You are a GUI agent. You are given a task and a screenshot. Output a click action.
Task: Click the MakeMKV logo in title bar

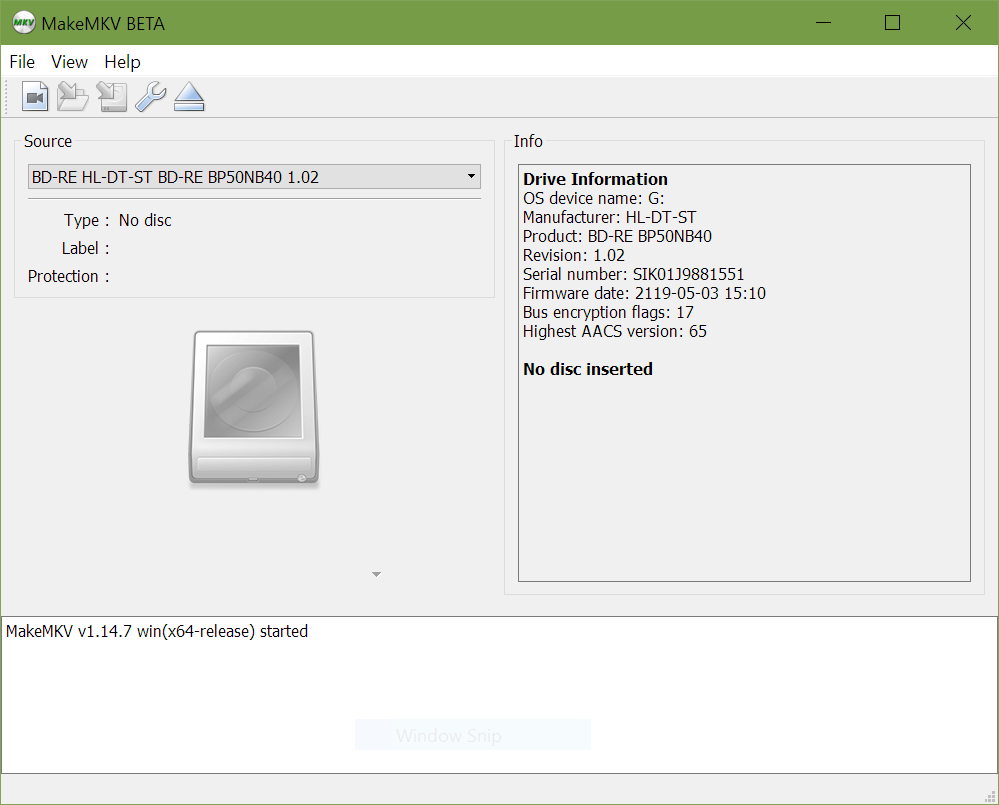pyautogui.click(x=24, y=23)
